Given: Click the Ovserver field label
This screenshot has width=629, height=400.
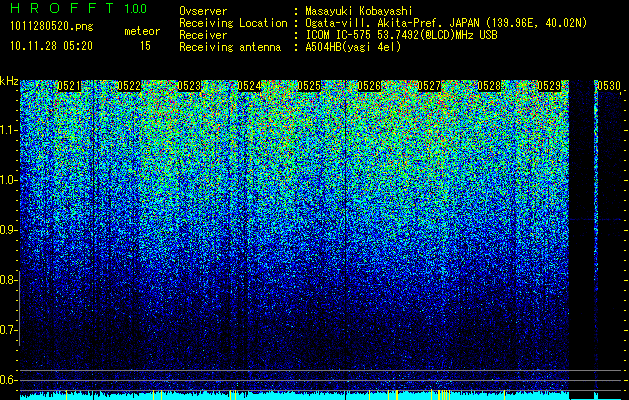Looking at the screenshot, I should [x=203, y=11].
